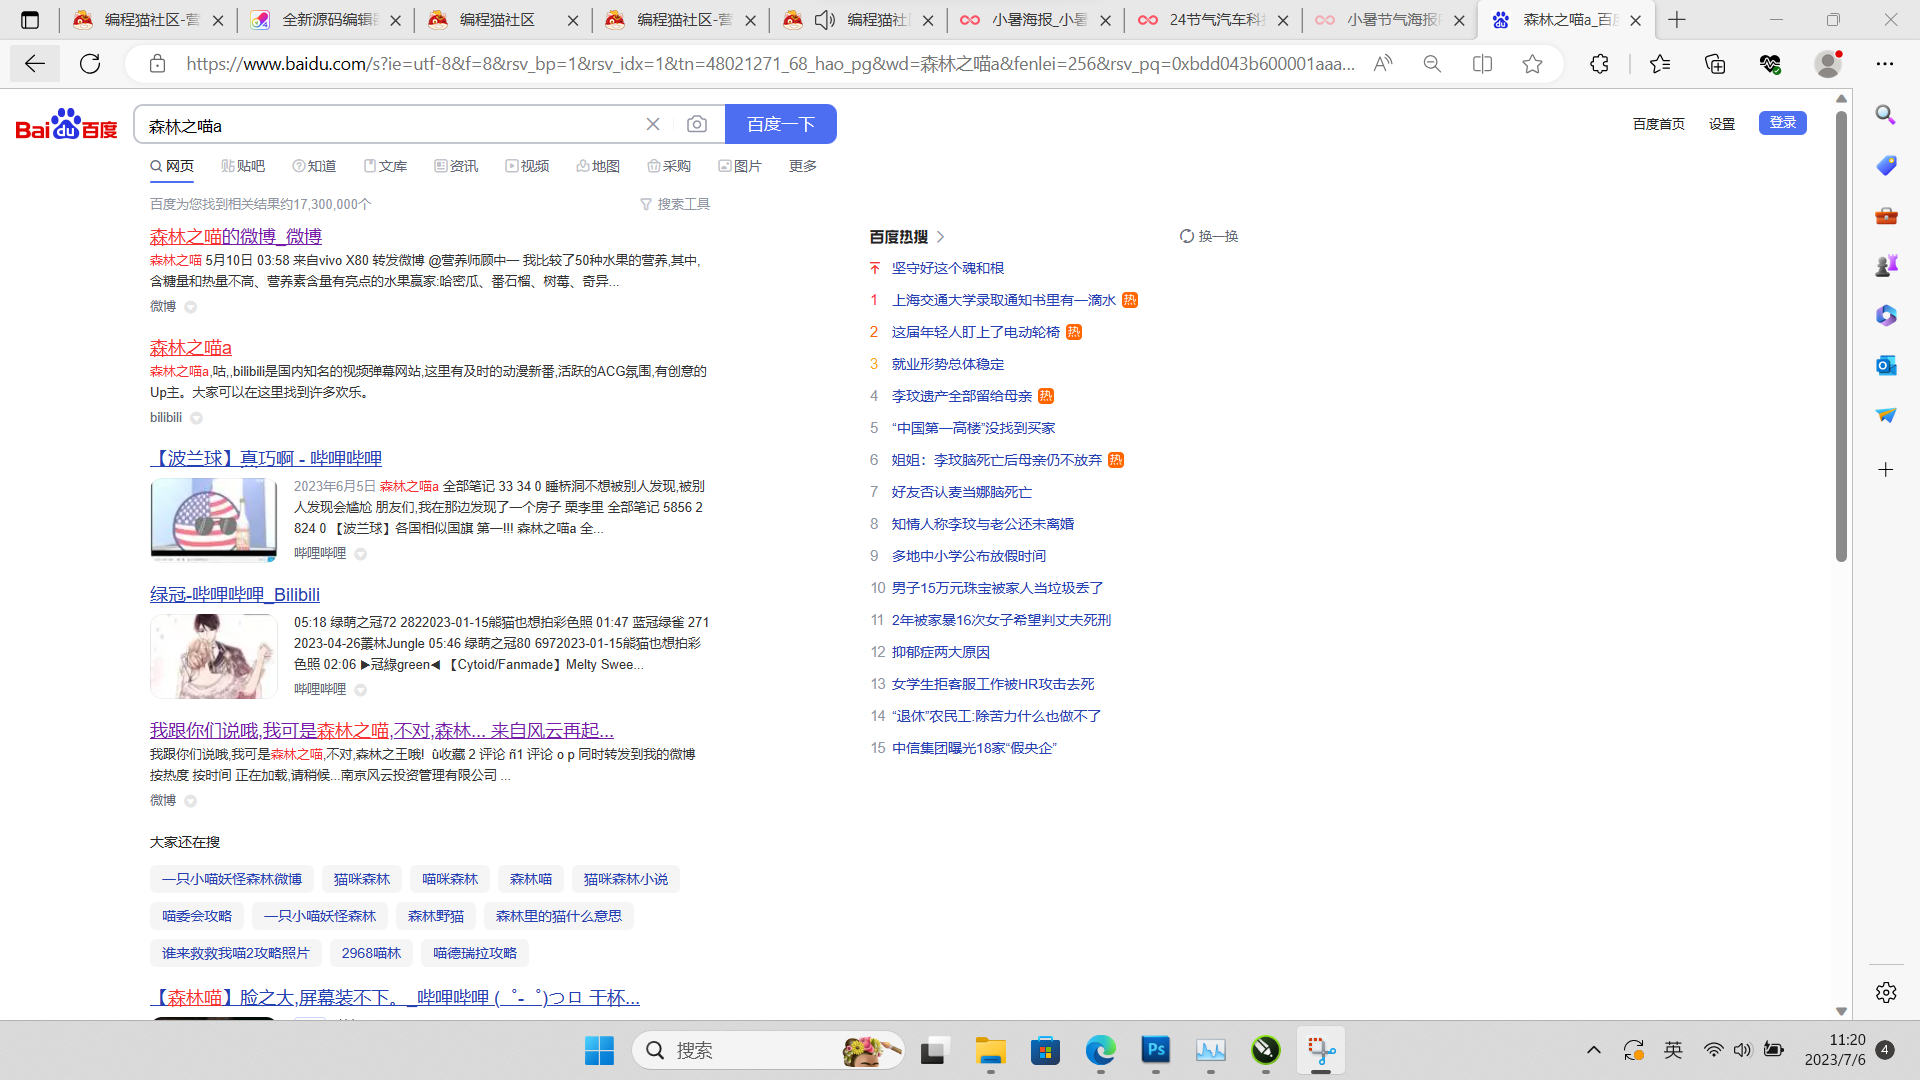1920x1080 pixels.
Task: Open sidebar Outlook icon
Action: click(1886, 365)
